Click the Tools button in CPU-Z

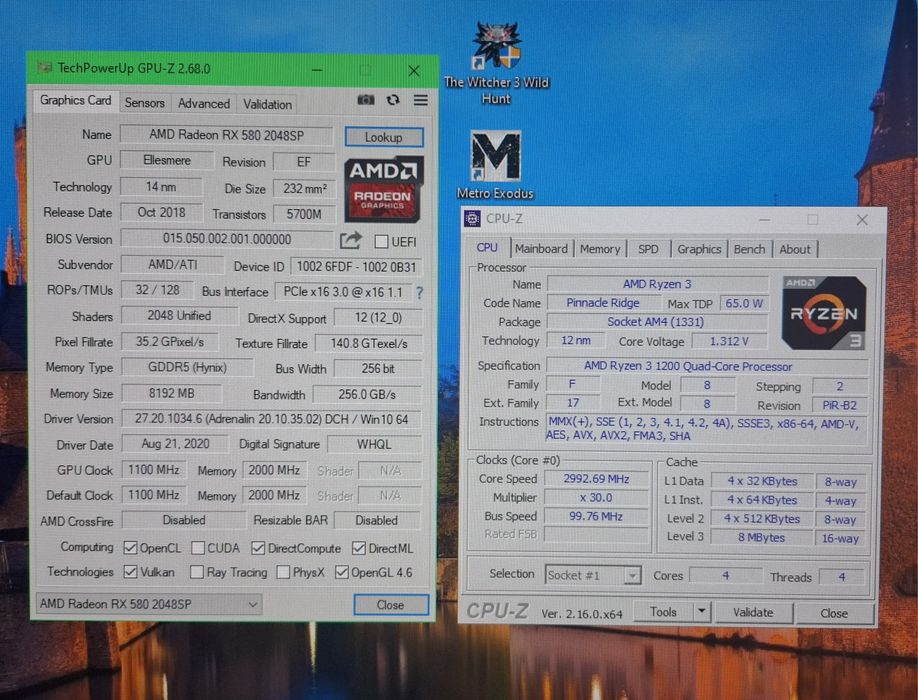coord(663,612)
